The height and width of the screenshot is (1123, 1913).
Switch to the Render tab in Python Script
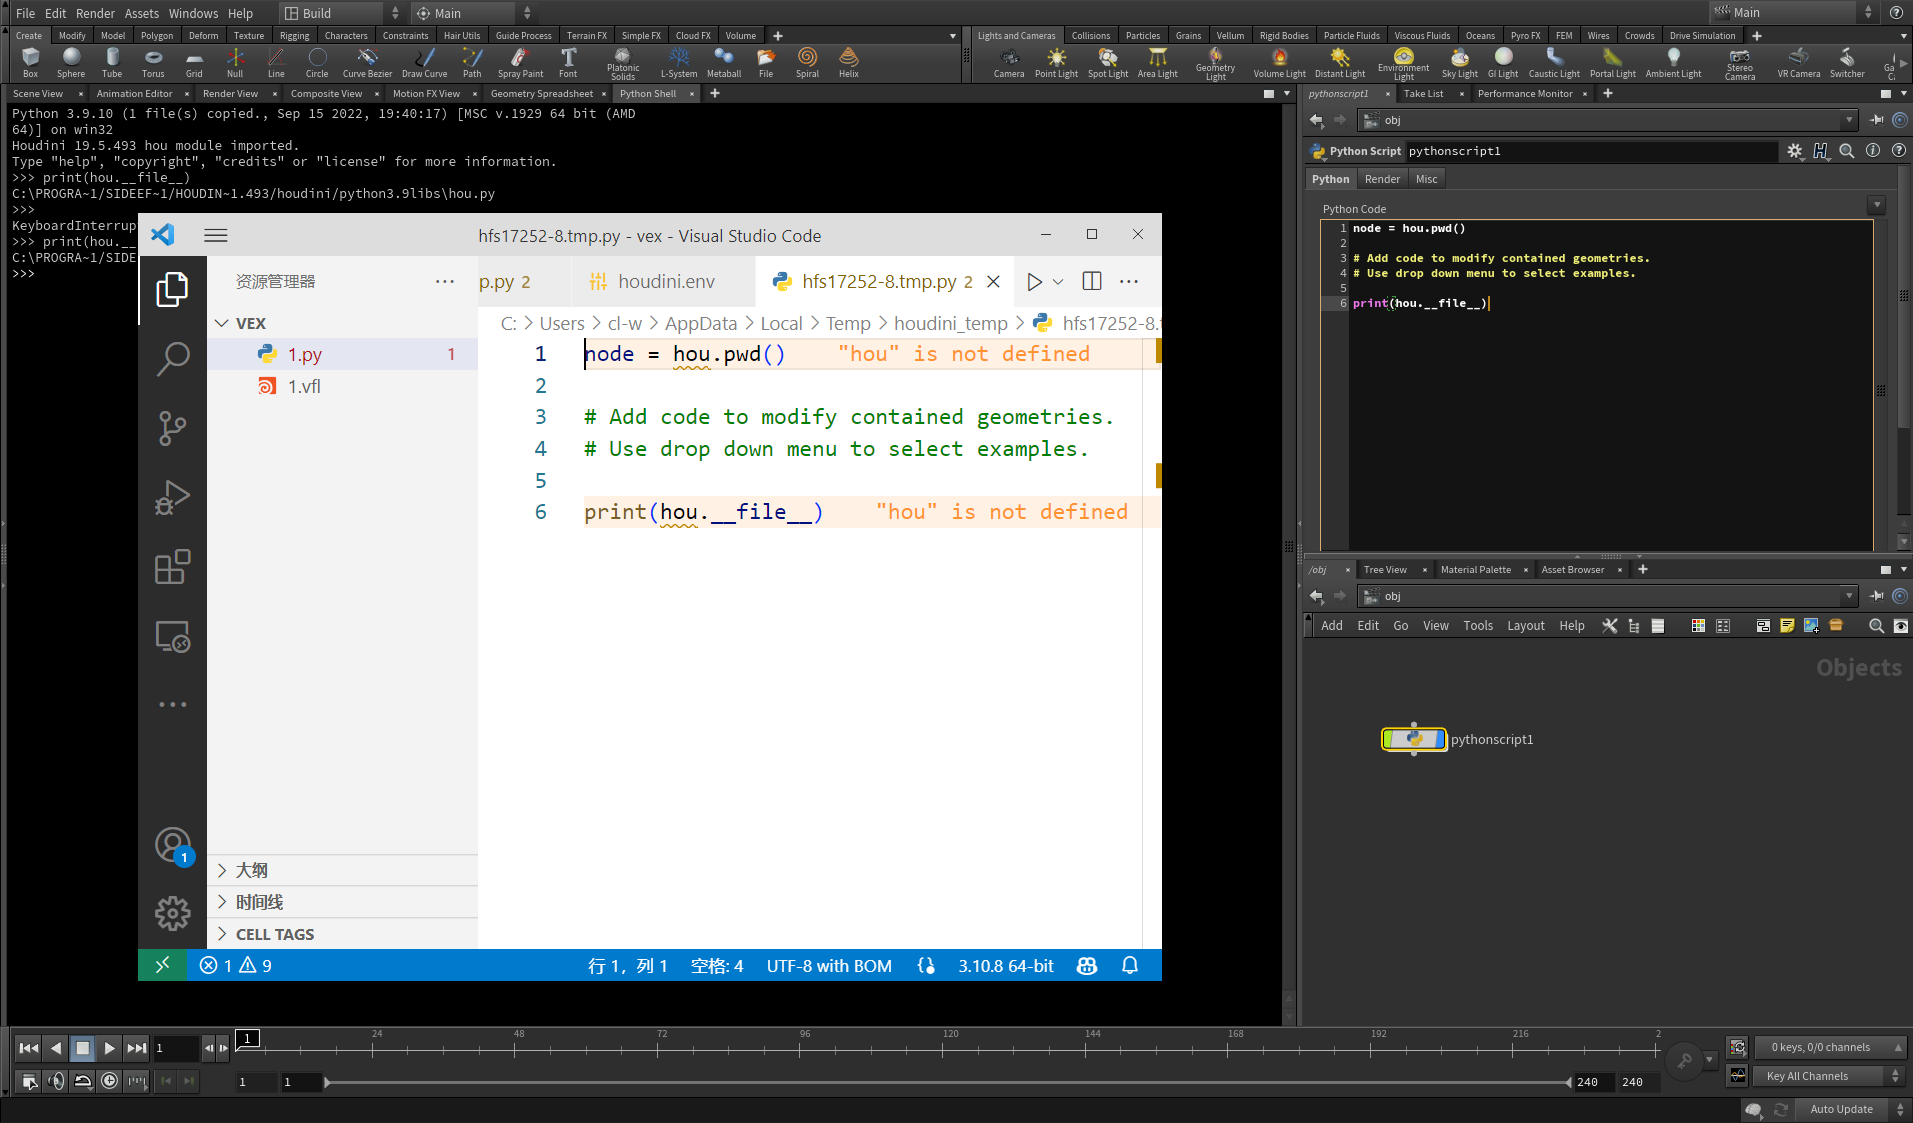[x=1381, y=178]
